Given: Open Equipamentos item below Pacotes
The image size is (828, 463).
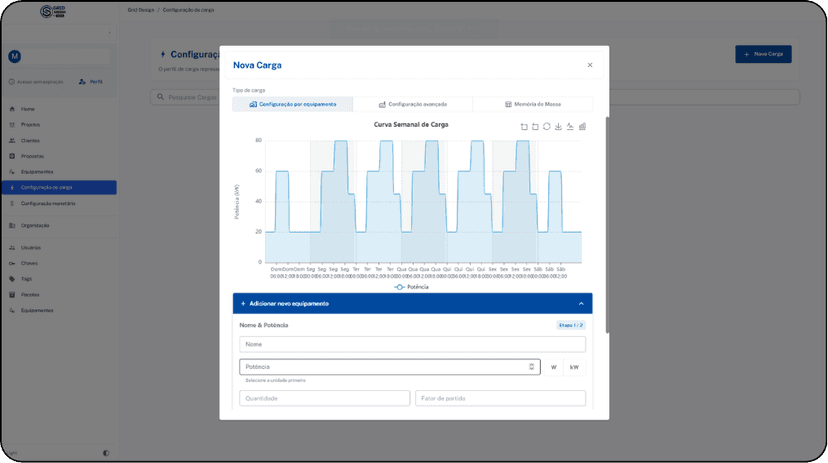Looking at the screenshot, I should [x=59, y=310].
